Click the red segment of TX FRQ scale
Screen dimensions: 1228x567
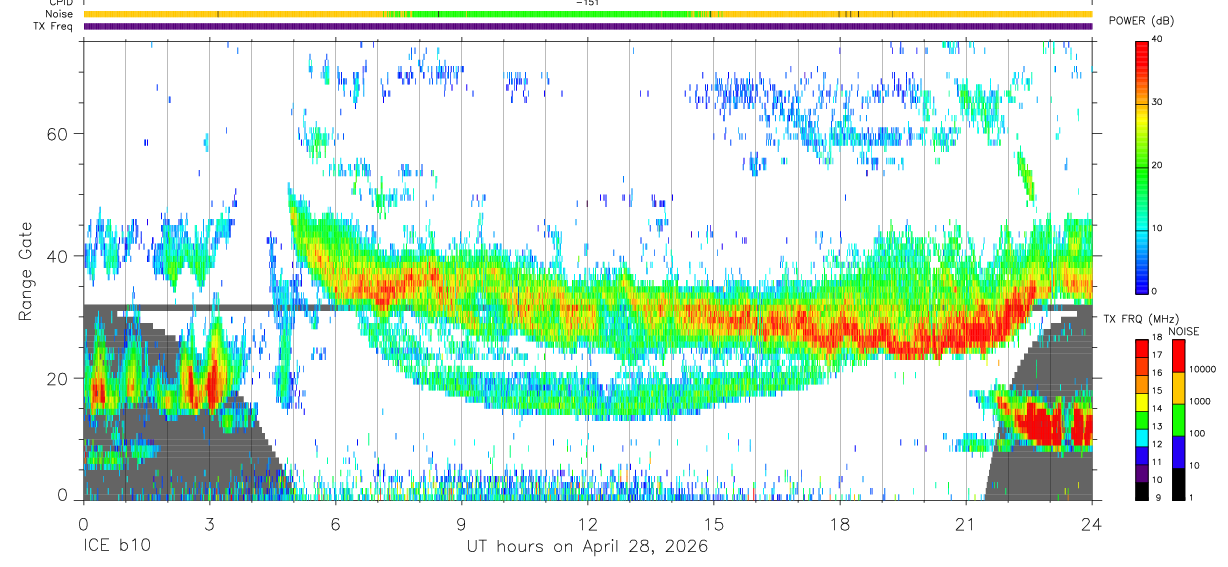(1142, 349)
